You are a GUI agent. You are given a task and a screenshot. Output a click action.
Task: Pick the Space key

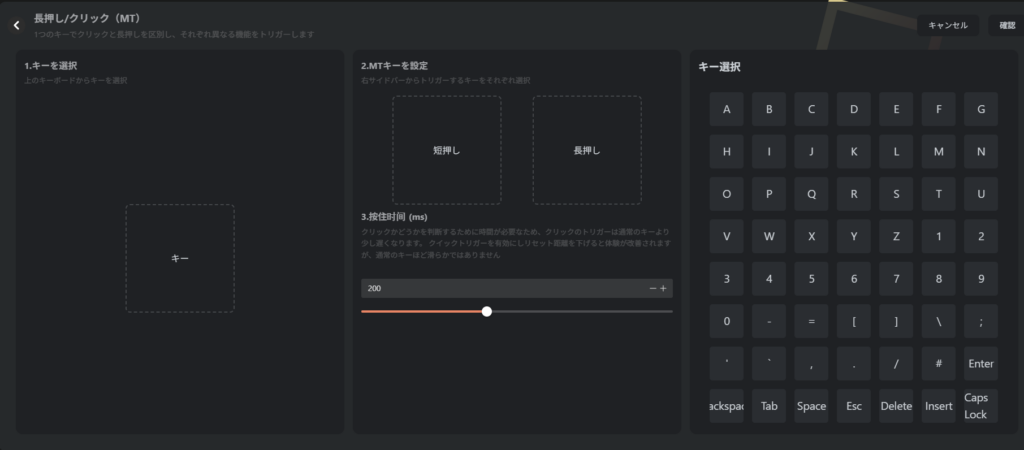811,406
